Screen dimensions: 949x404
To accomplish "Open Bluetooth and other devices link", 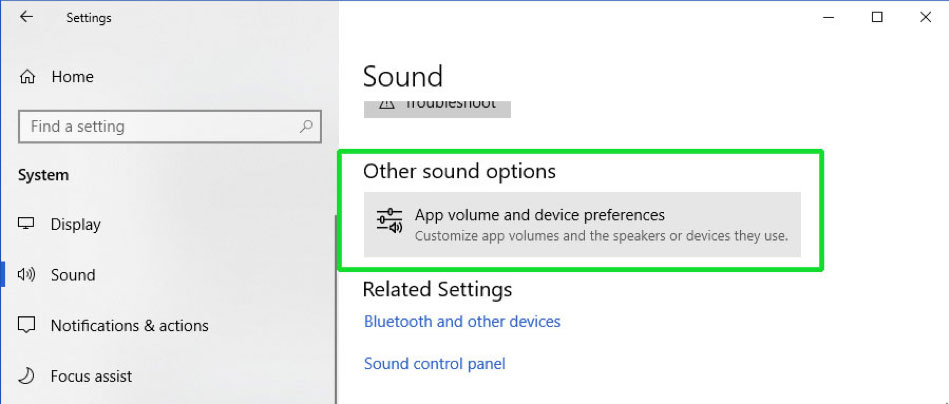I will 462,321.
